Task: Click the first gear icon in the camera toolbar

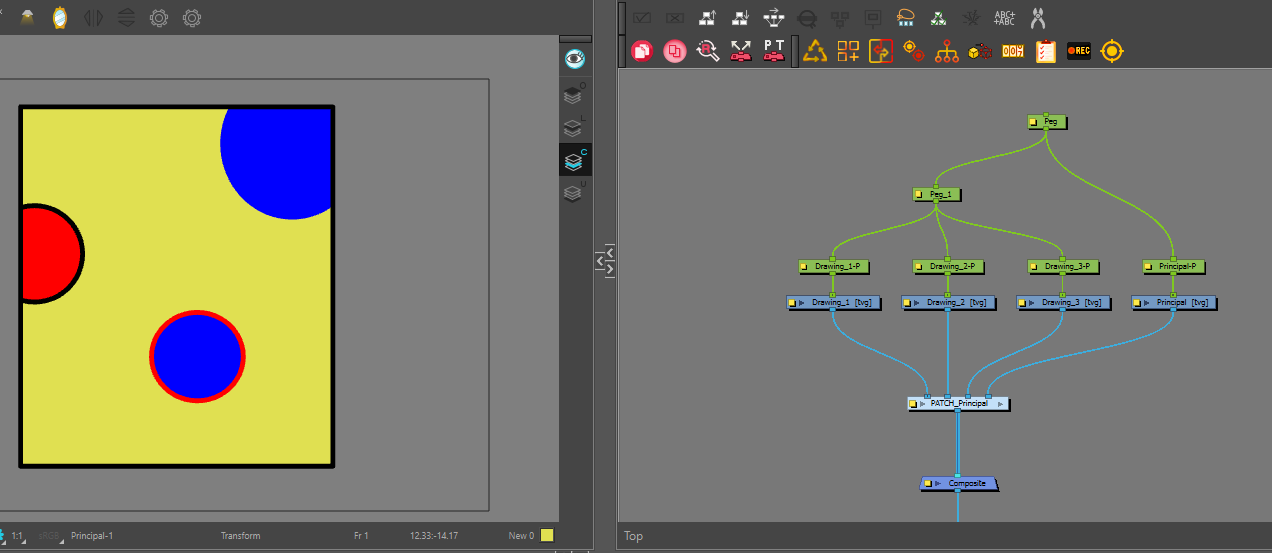Action: point(159,17)
